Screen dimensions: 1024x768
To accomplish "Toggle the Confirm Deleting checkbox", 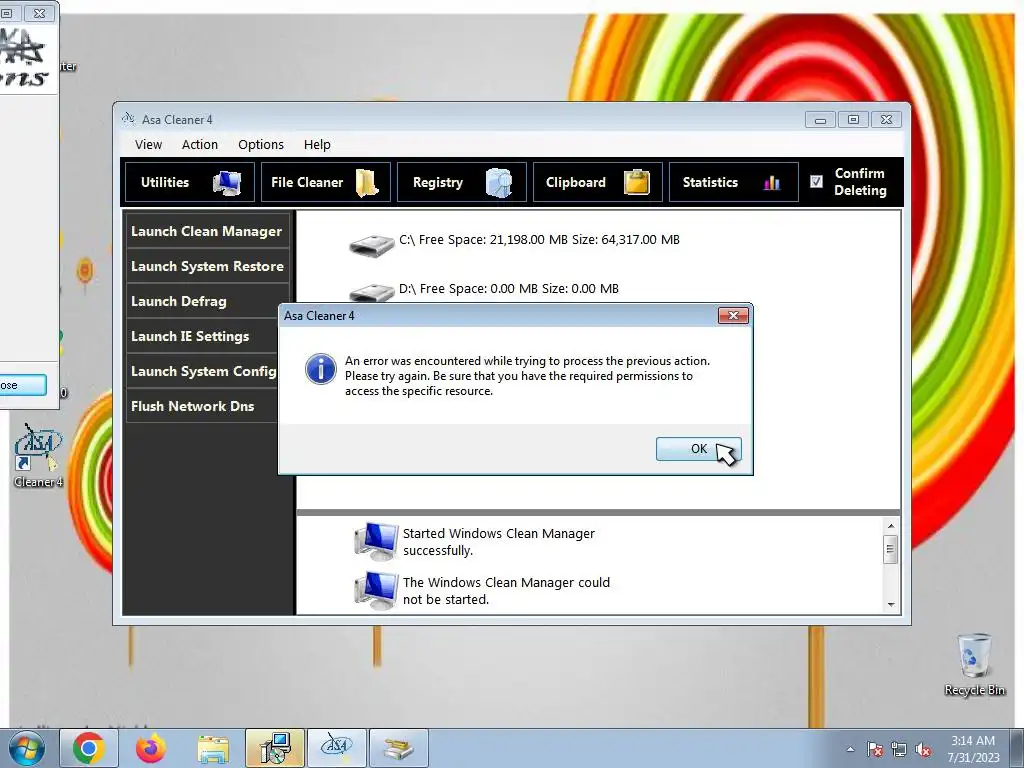I will 816,182.
